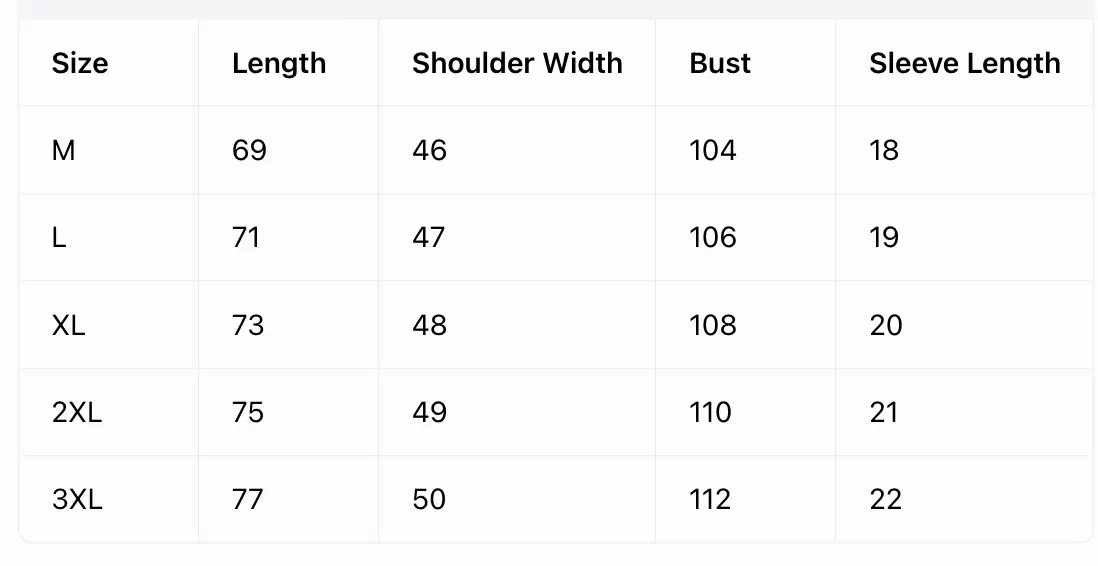Click the Length column header
Screen dimensions: 1098x566
(279, 63)
